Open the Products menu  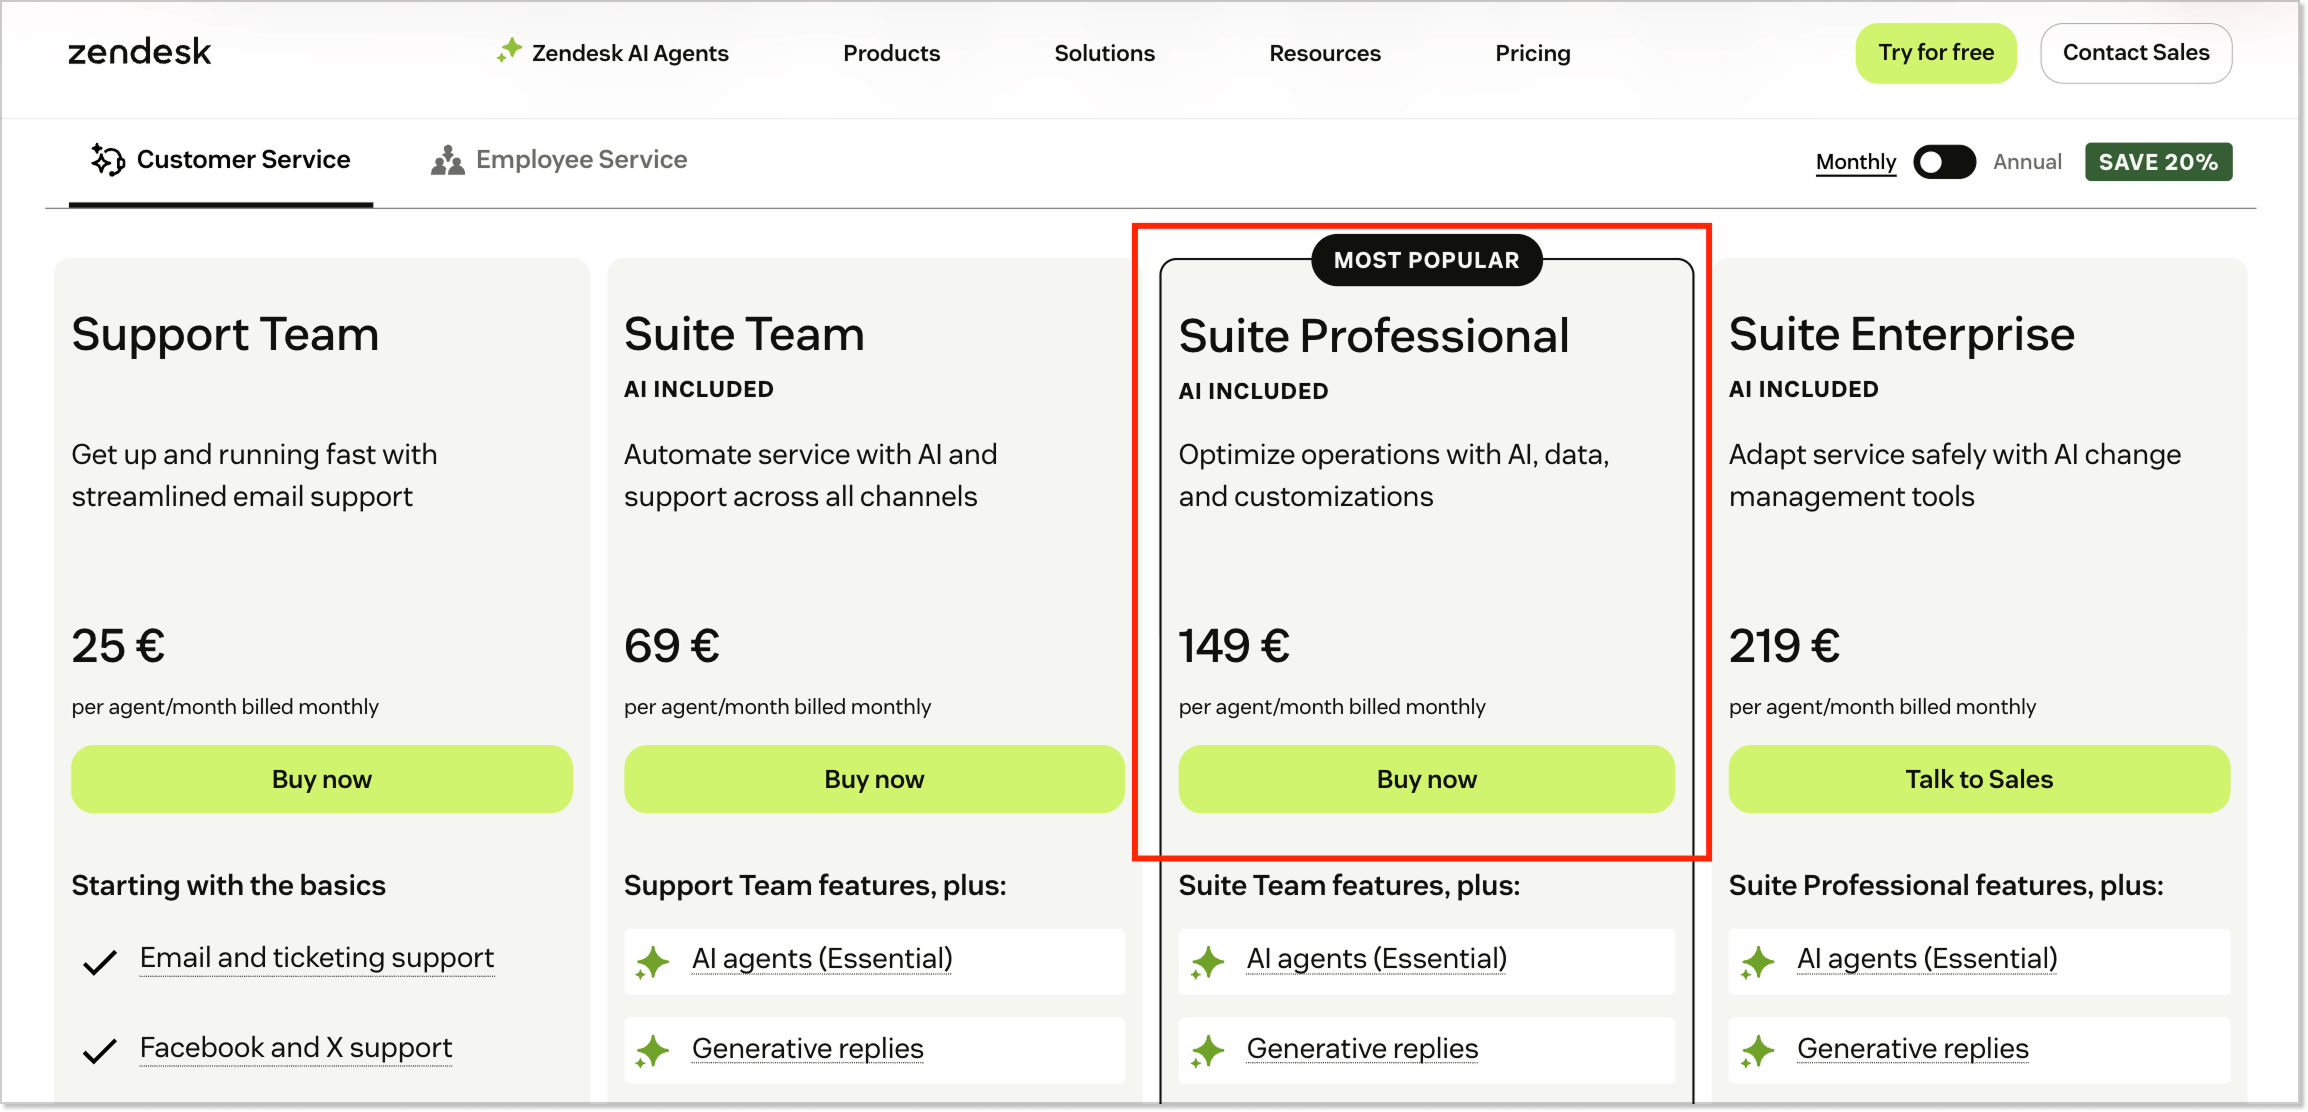pyautogui.click(x=890, y=53)
